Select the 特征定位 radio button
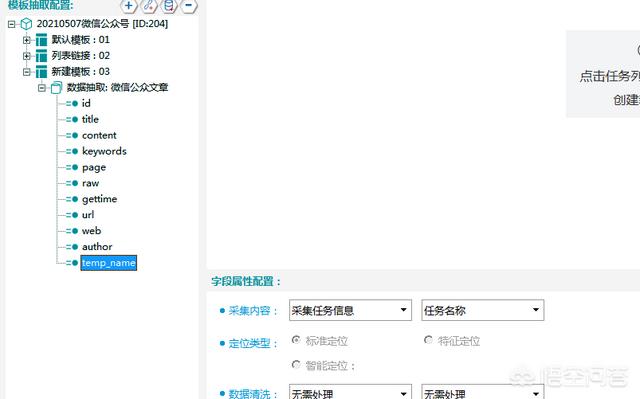Image resolution: width=640 pixels, height=399 pixels. 428,340
